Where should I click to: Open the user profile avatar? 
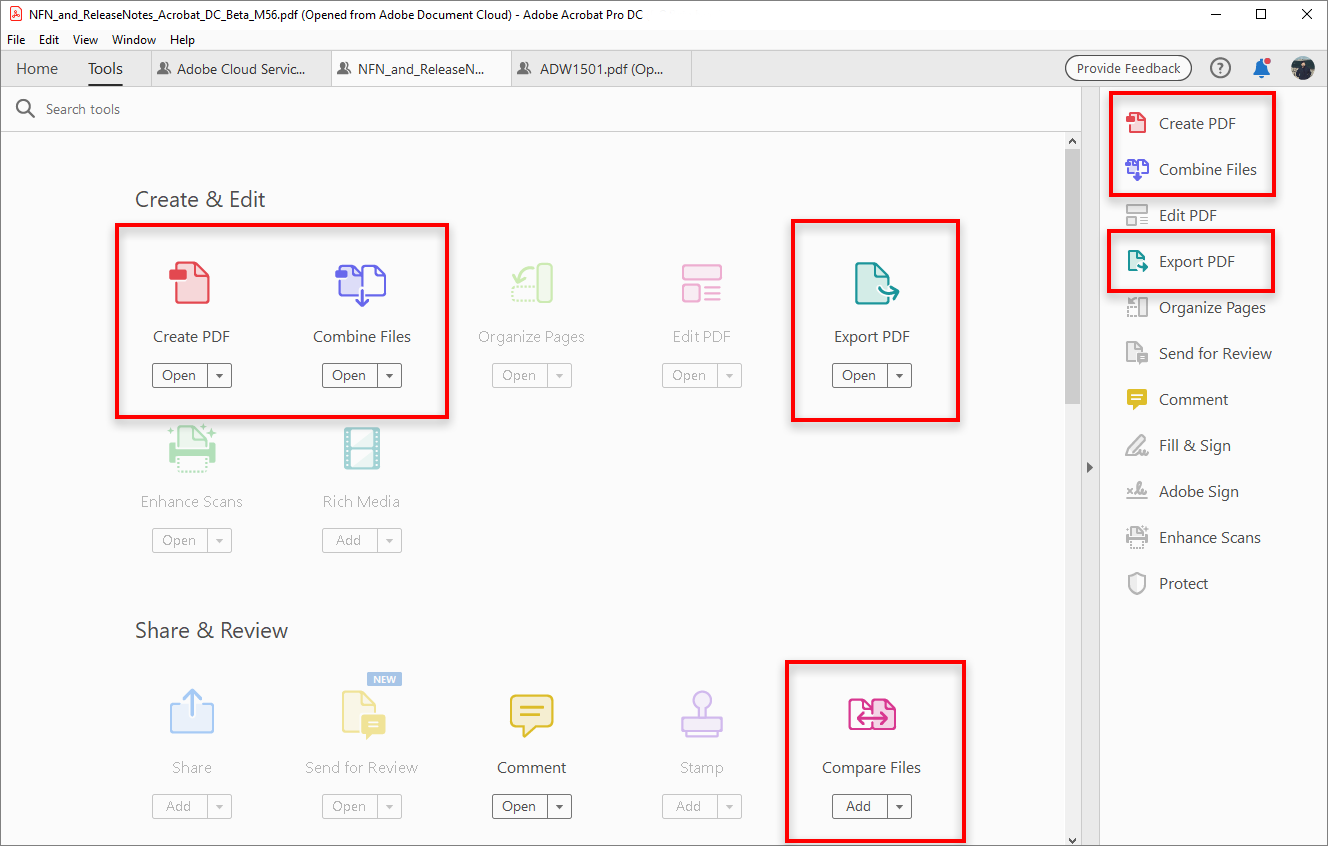coord(1303,68)
